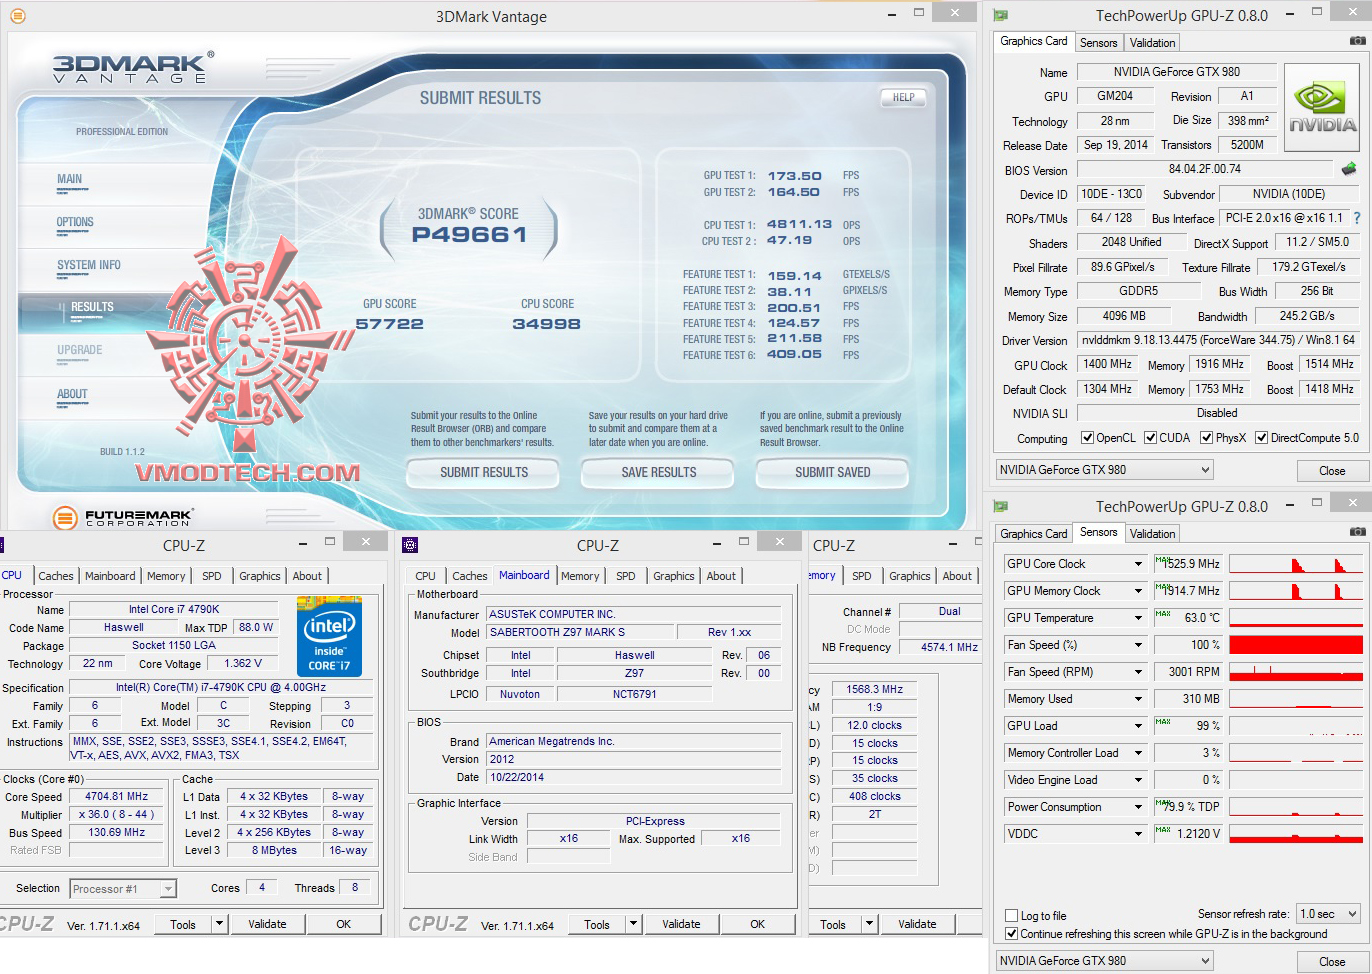The image size is (1372, 974).
Task: Click the NVIDIA logo in GPU-Z
Action: click(x=1322, y=108)
